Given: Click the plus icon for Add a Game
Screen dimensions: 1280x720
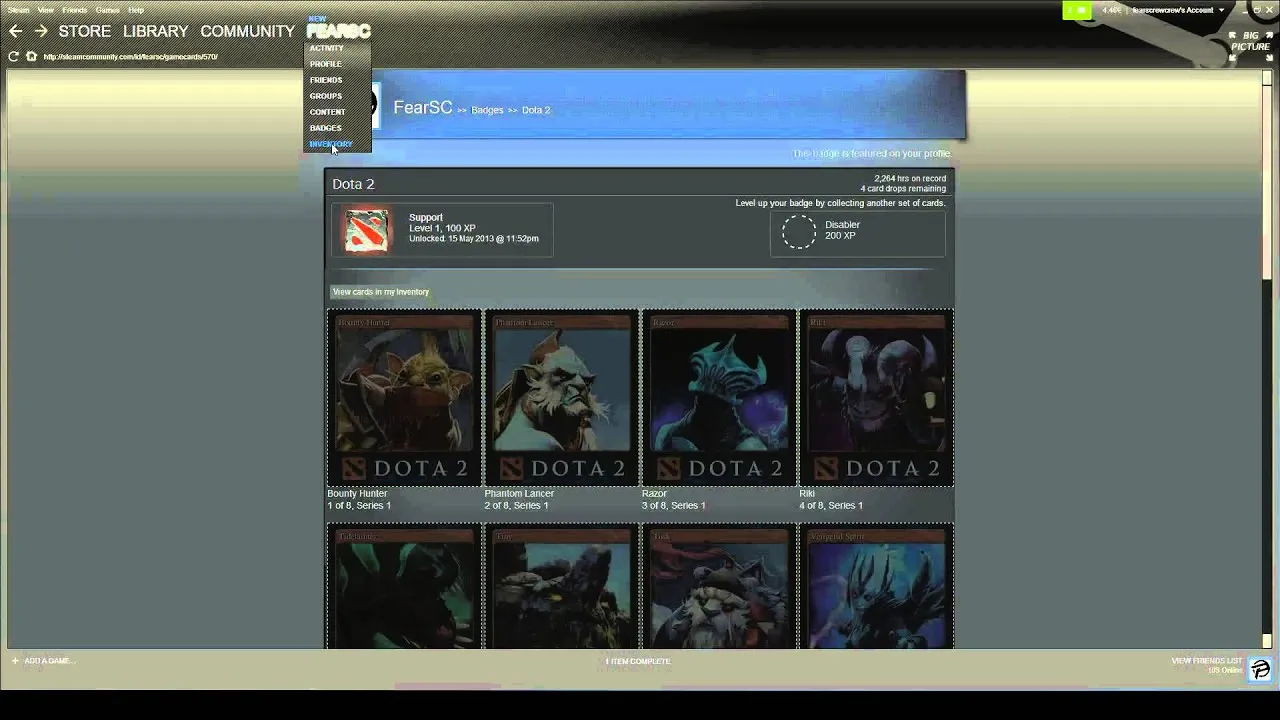Looking at the screenshot, I should click(x=15, y=661).
